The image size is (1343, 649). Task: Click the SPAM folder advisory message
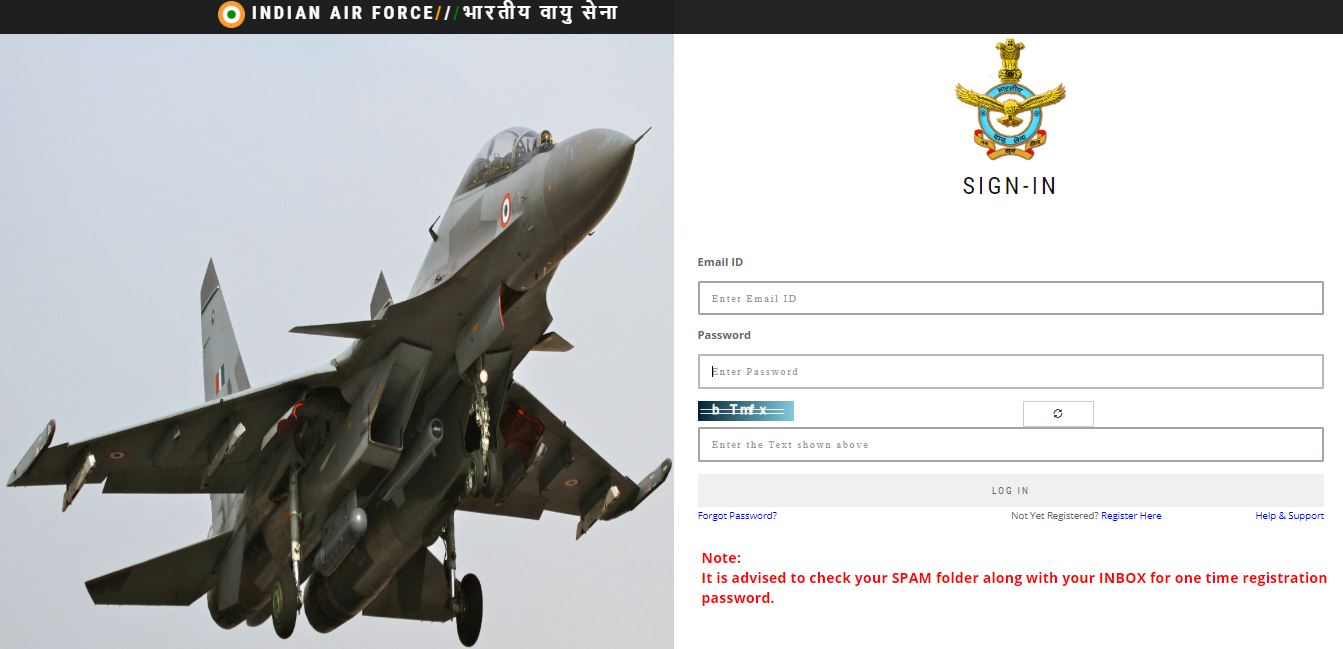pyautogui.click(x=1014, y=588)
